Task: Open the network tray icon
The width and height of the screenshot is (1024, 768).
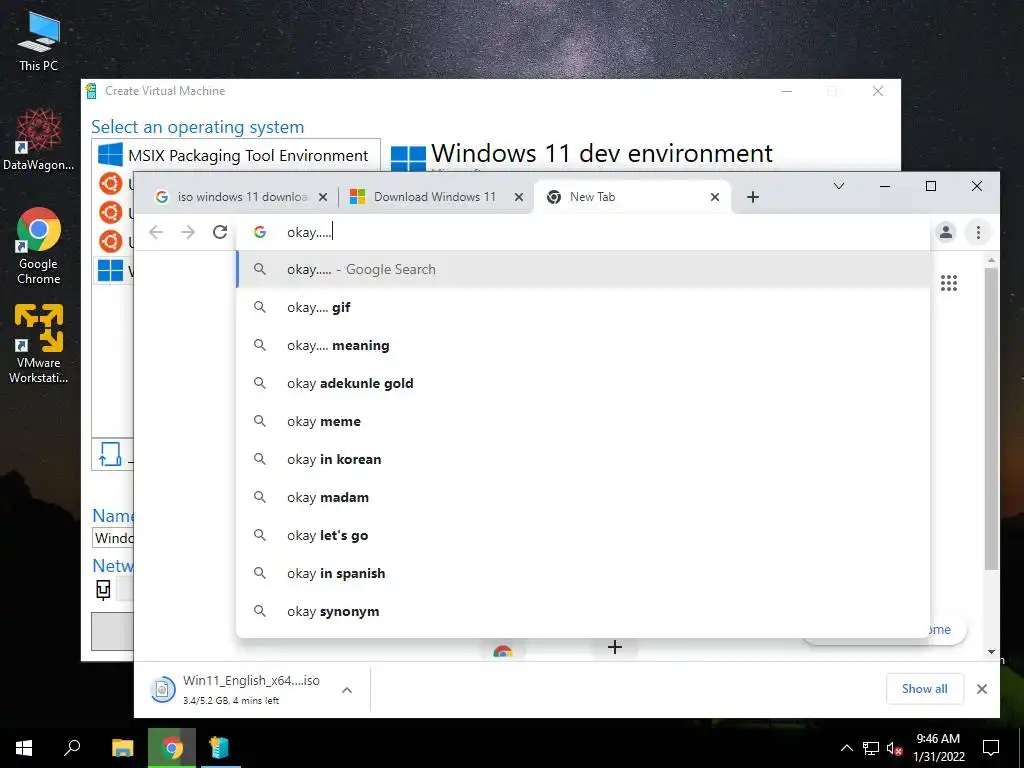Action: tap(870, 748)
